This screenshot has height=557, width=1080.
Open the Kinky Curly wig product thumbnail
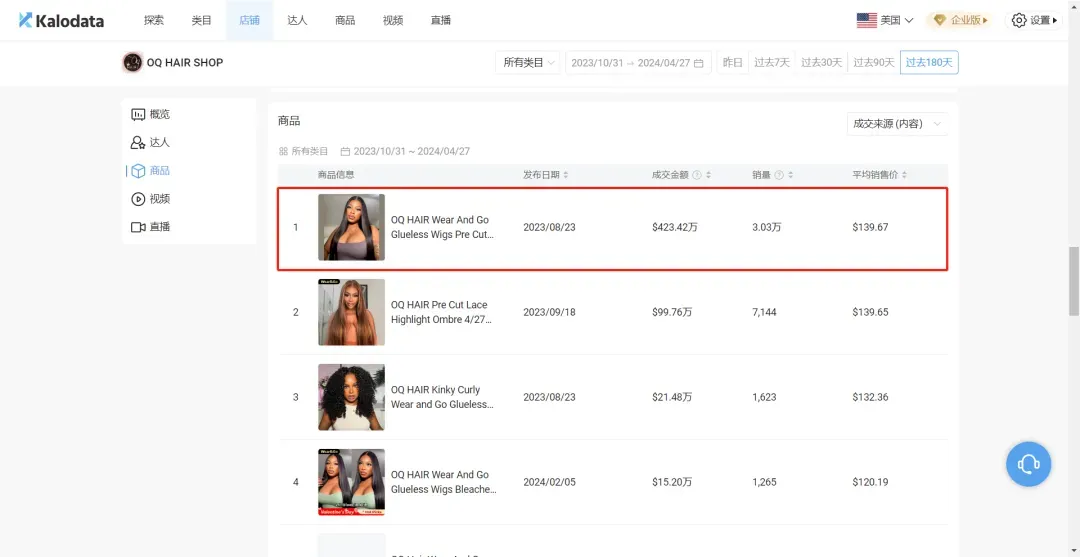[x=351, y=397]
